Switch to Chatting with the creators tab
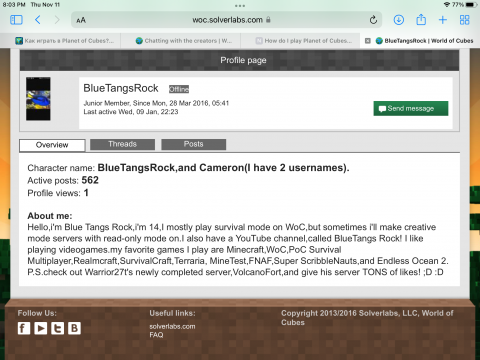This screenshot has width=480, height=360. [x=183, y=41]
